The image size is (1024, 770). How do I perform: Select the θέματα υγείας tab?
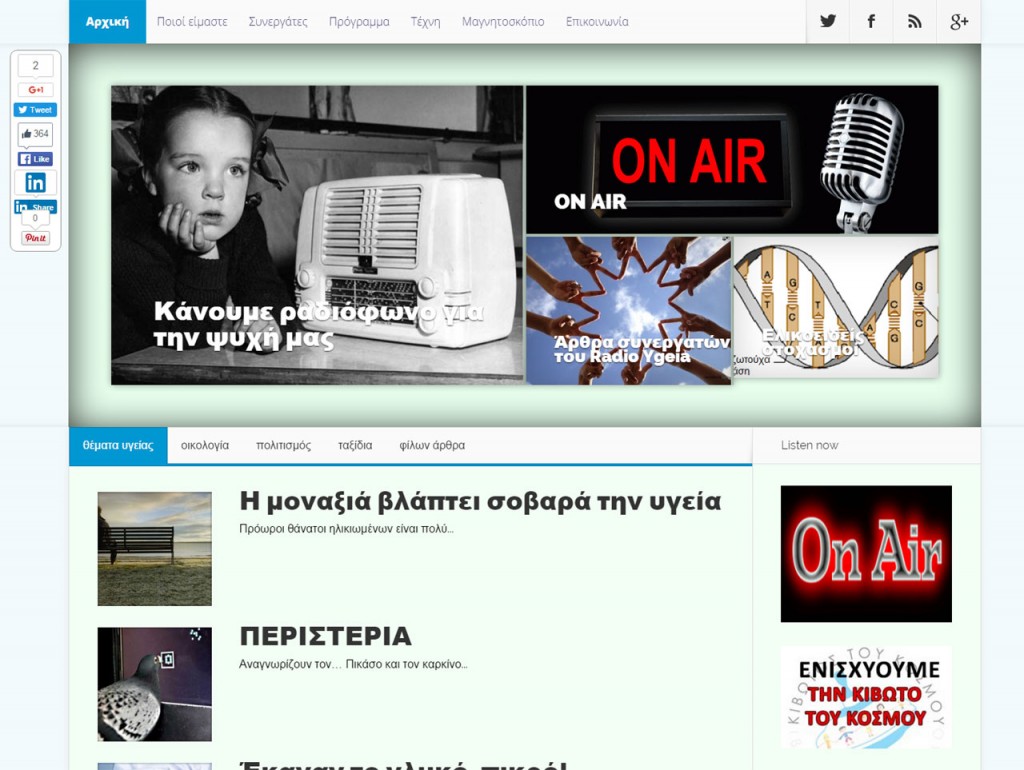point(118,445)
